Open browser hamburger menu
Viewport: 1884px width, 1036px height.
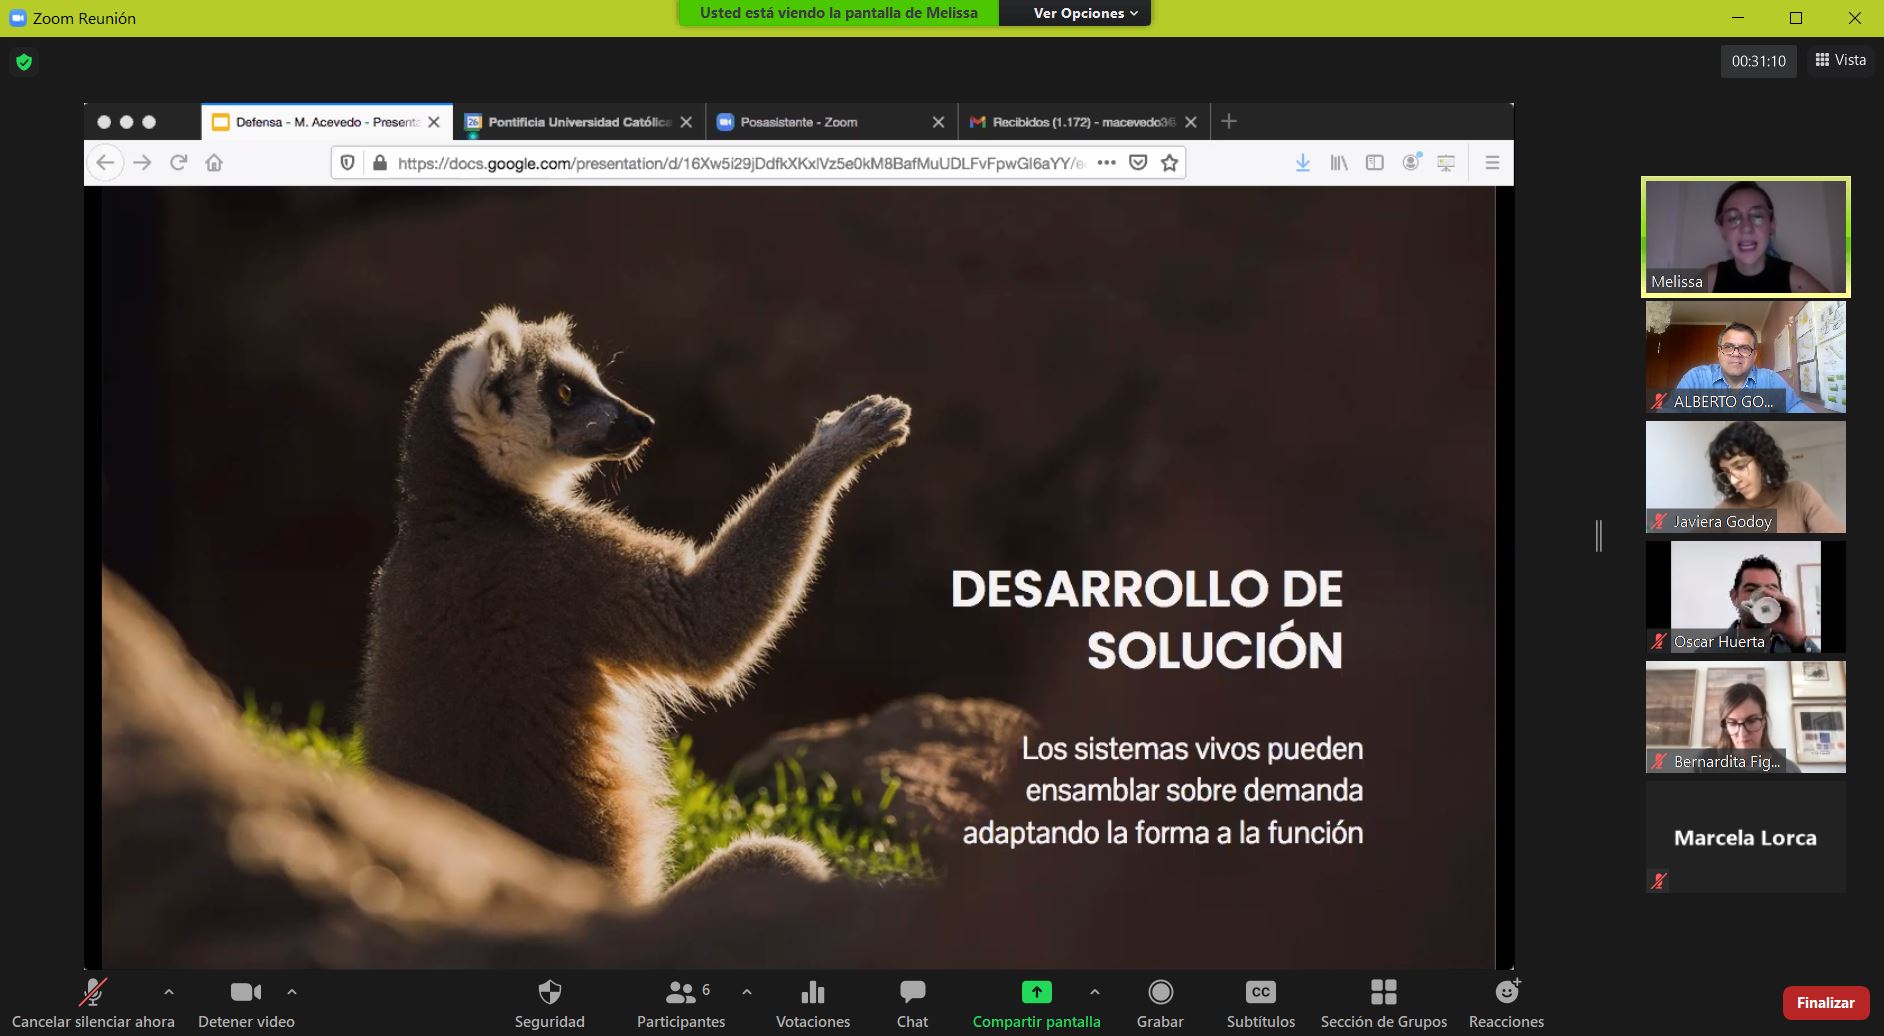pos(1492,162)
